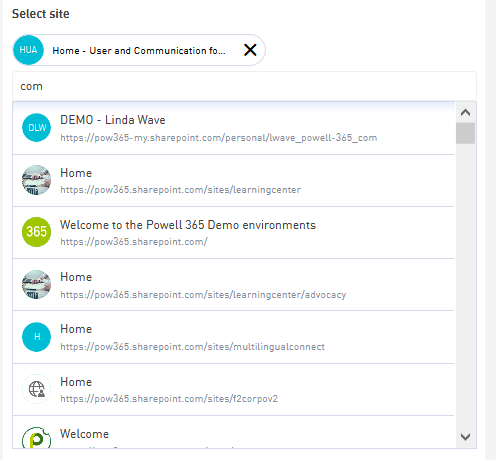Viewport: 496px width, 460px height.
Task: Click the selected site chip label 'Home - User and Communication fo...'
Action: tap(139, 51)
